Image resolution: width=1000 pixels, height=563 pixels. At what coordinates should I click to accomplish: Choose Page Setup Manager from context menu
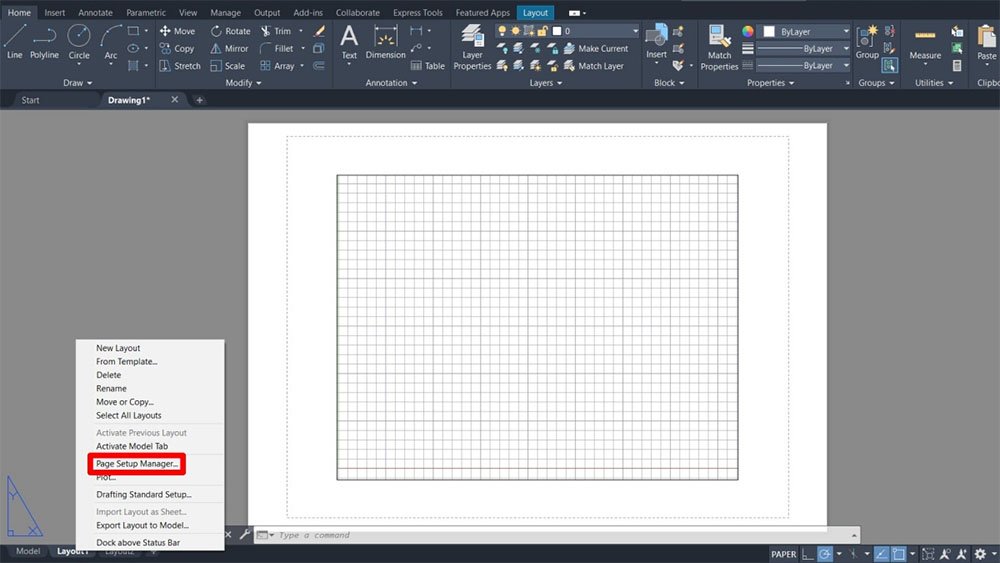[x=136, y=464]
